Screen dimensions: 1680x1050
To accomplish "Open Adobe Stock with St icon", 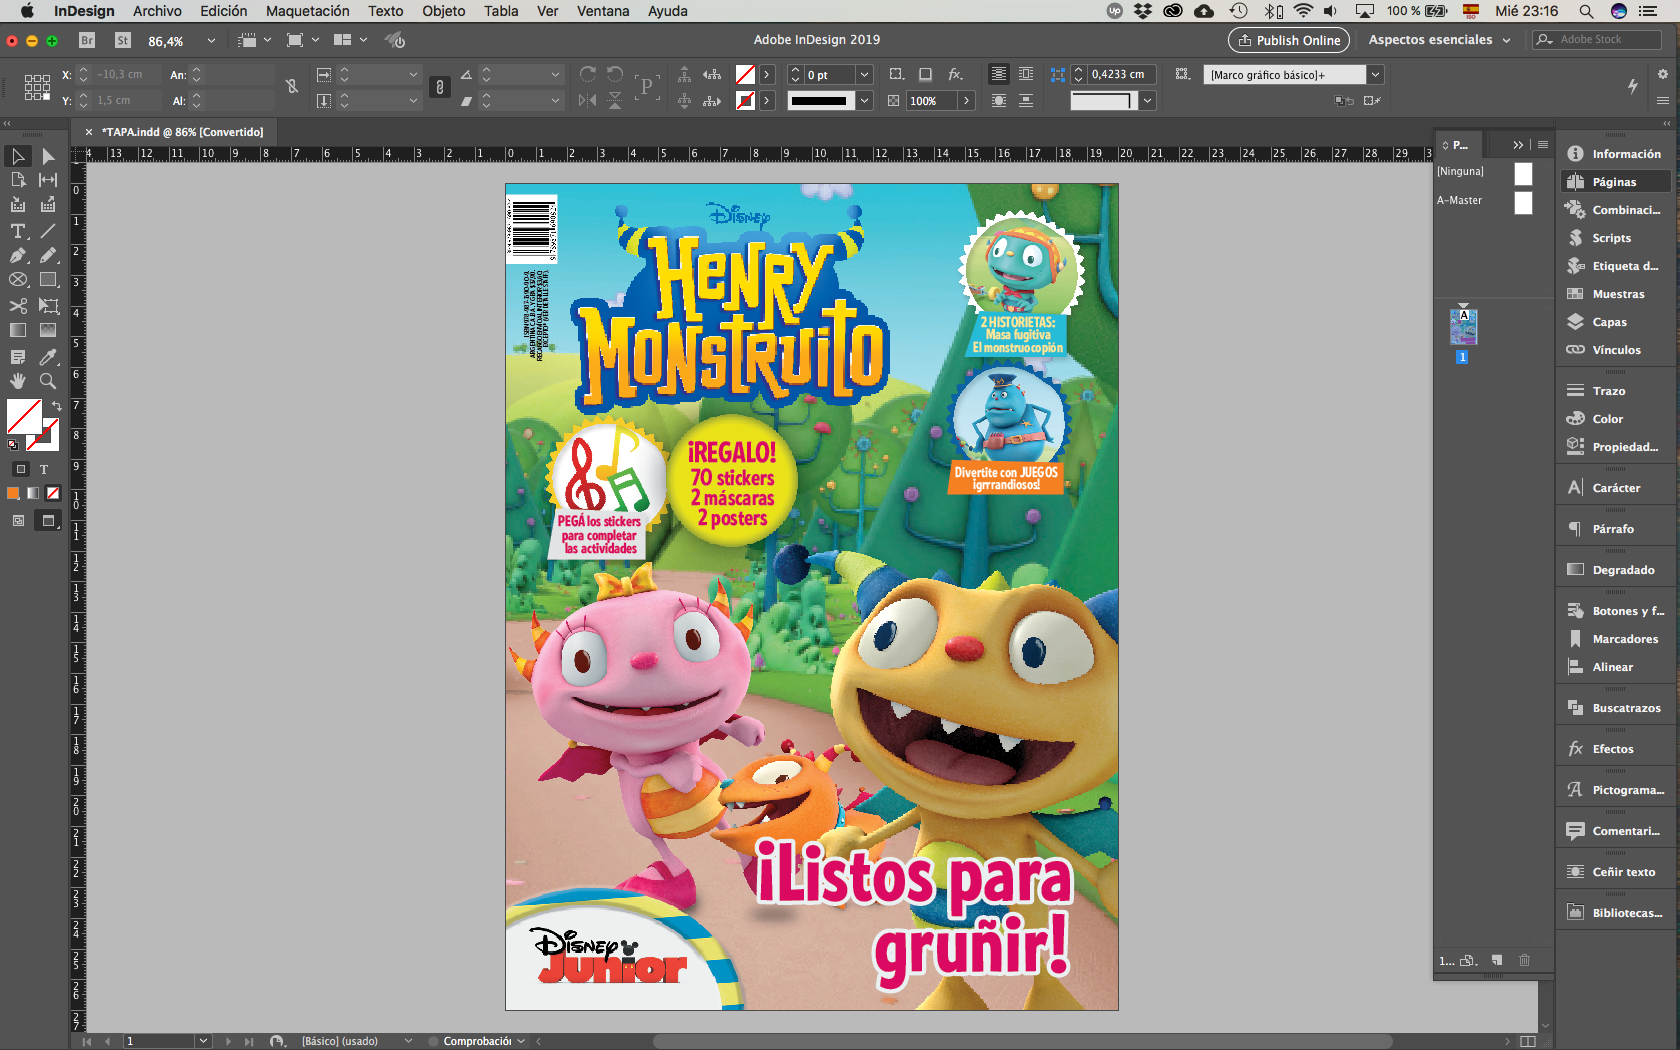I will pos(123,40).
